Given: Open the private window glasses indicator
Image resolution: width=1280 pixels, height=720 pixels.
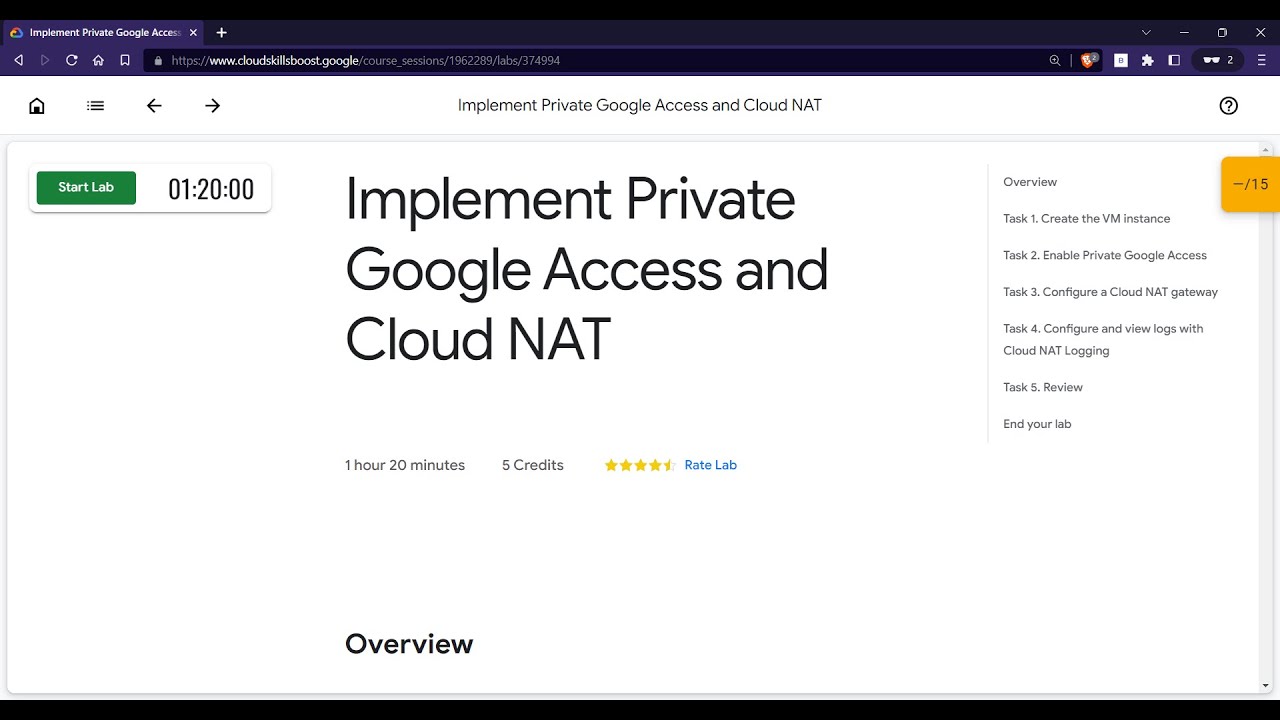Looking at the screenshot, I should point(1217,60).
